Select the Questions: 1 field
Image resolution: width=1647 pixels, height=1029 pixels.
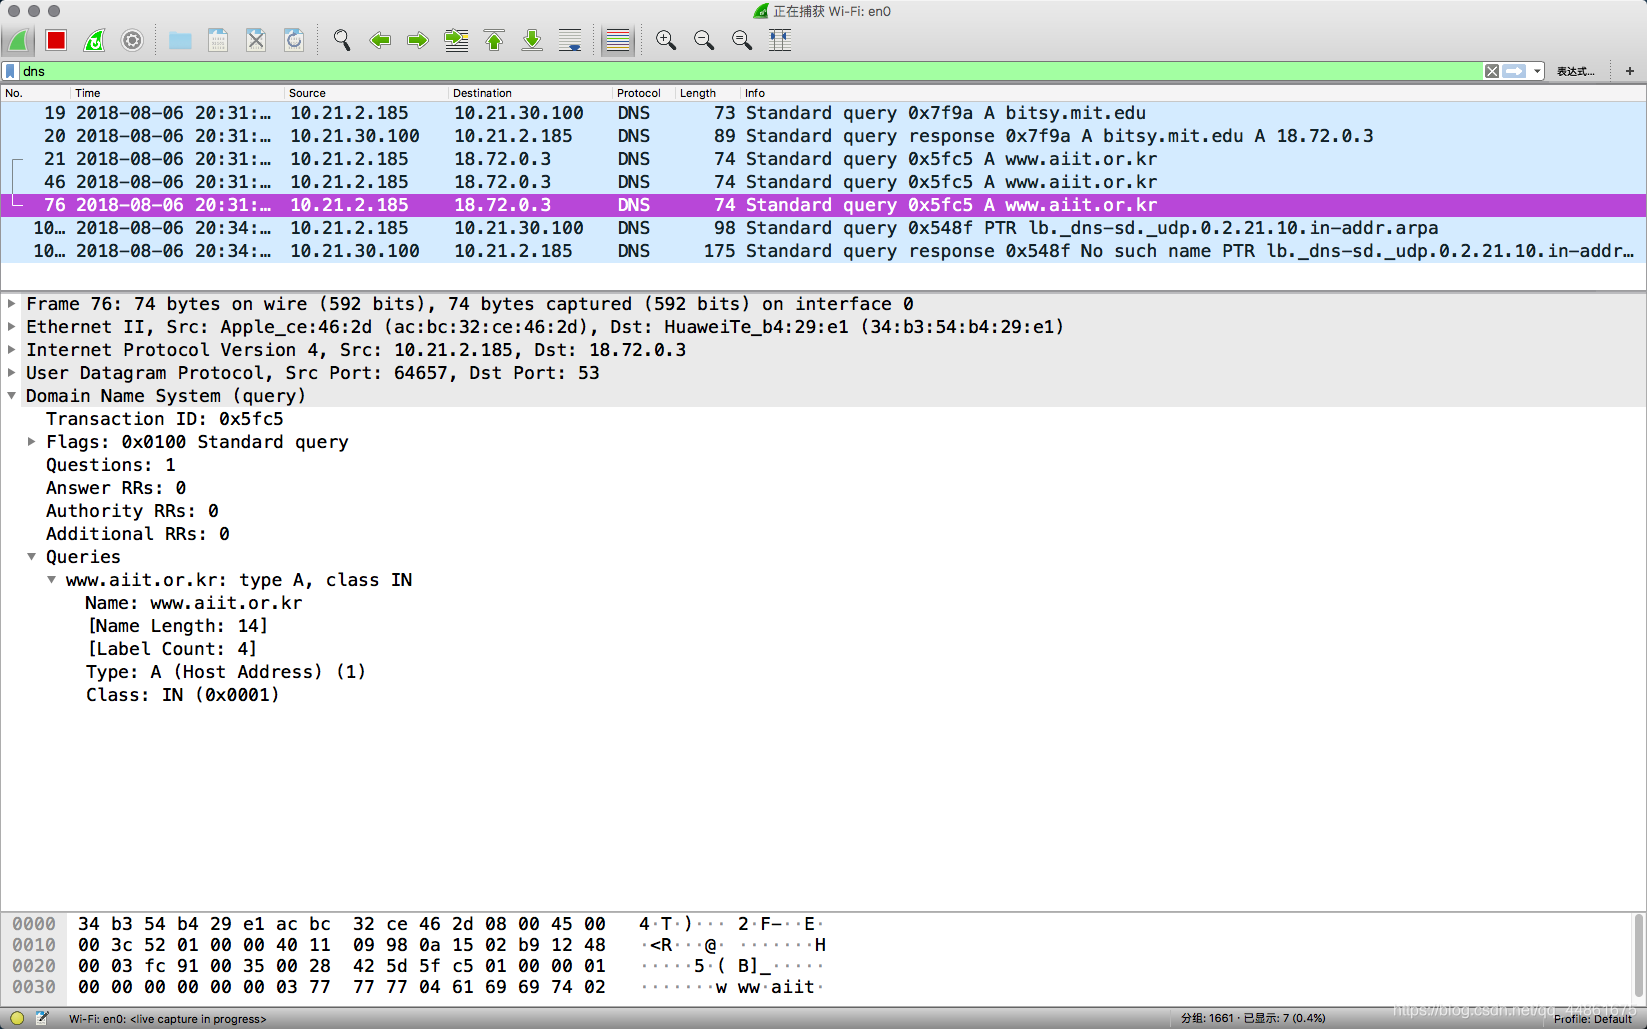coord(111,465)
